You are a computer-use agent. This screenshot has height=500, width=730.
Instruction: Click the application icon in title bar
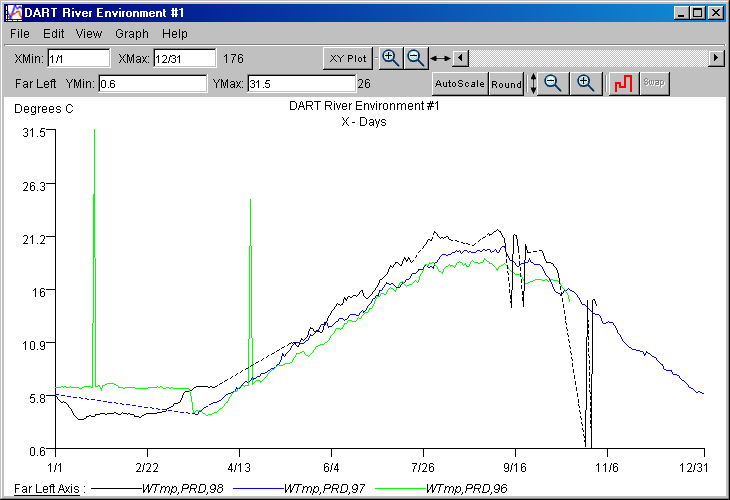coord(12,13)
